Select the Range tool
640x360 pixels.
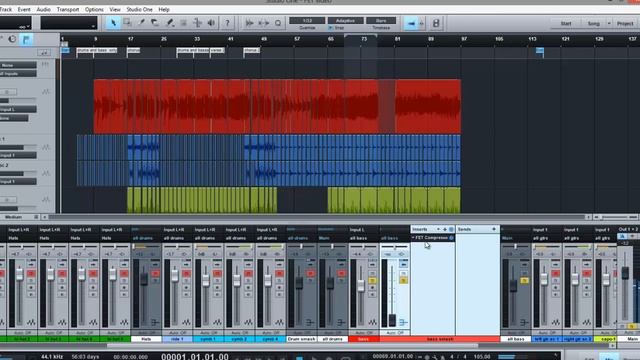click(127, 23)
